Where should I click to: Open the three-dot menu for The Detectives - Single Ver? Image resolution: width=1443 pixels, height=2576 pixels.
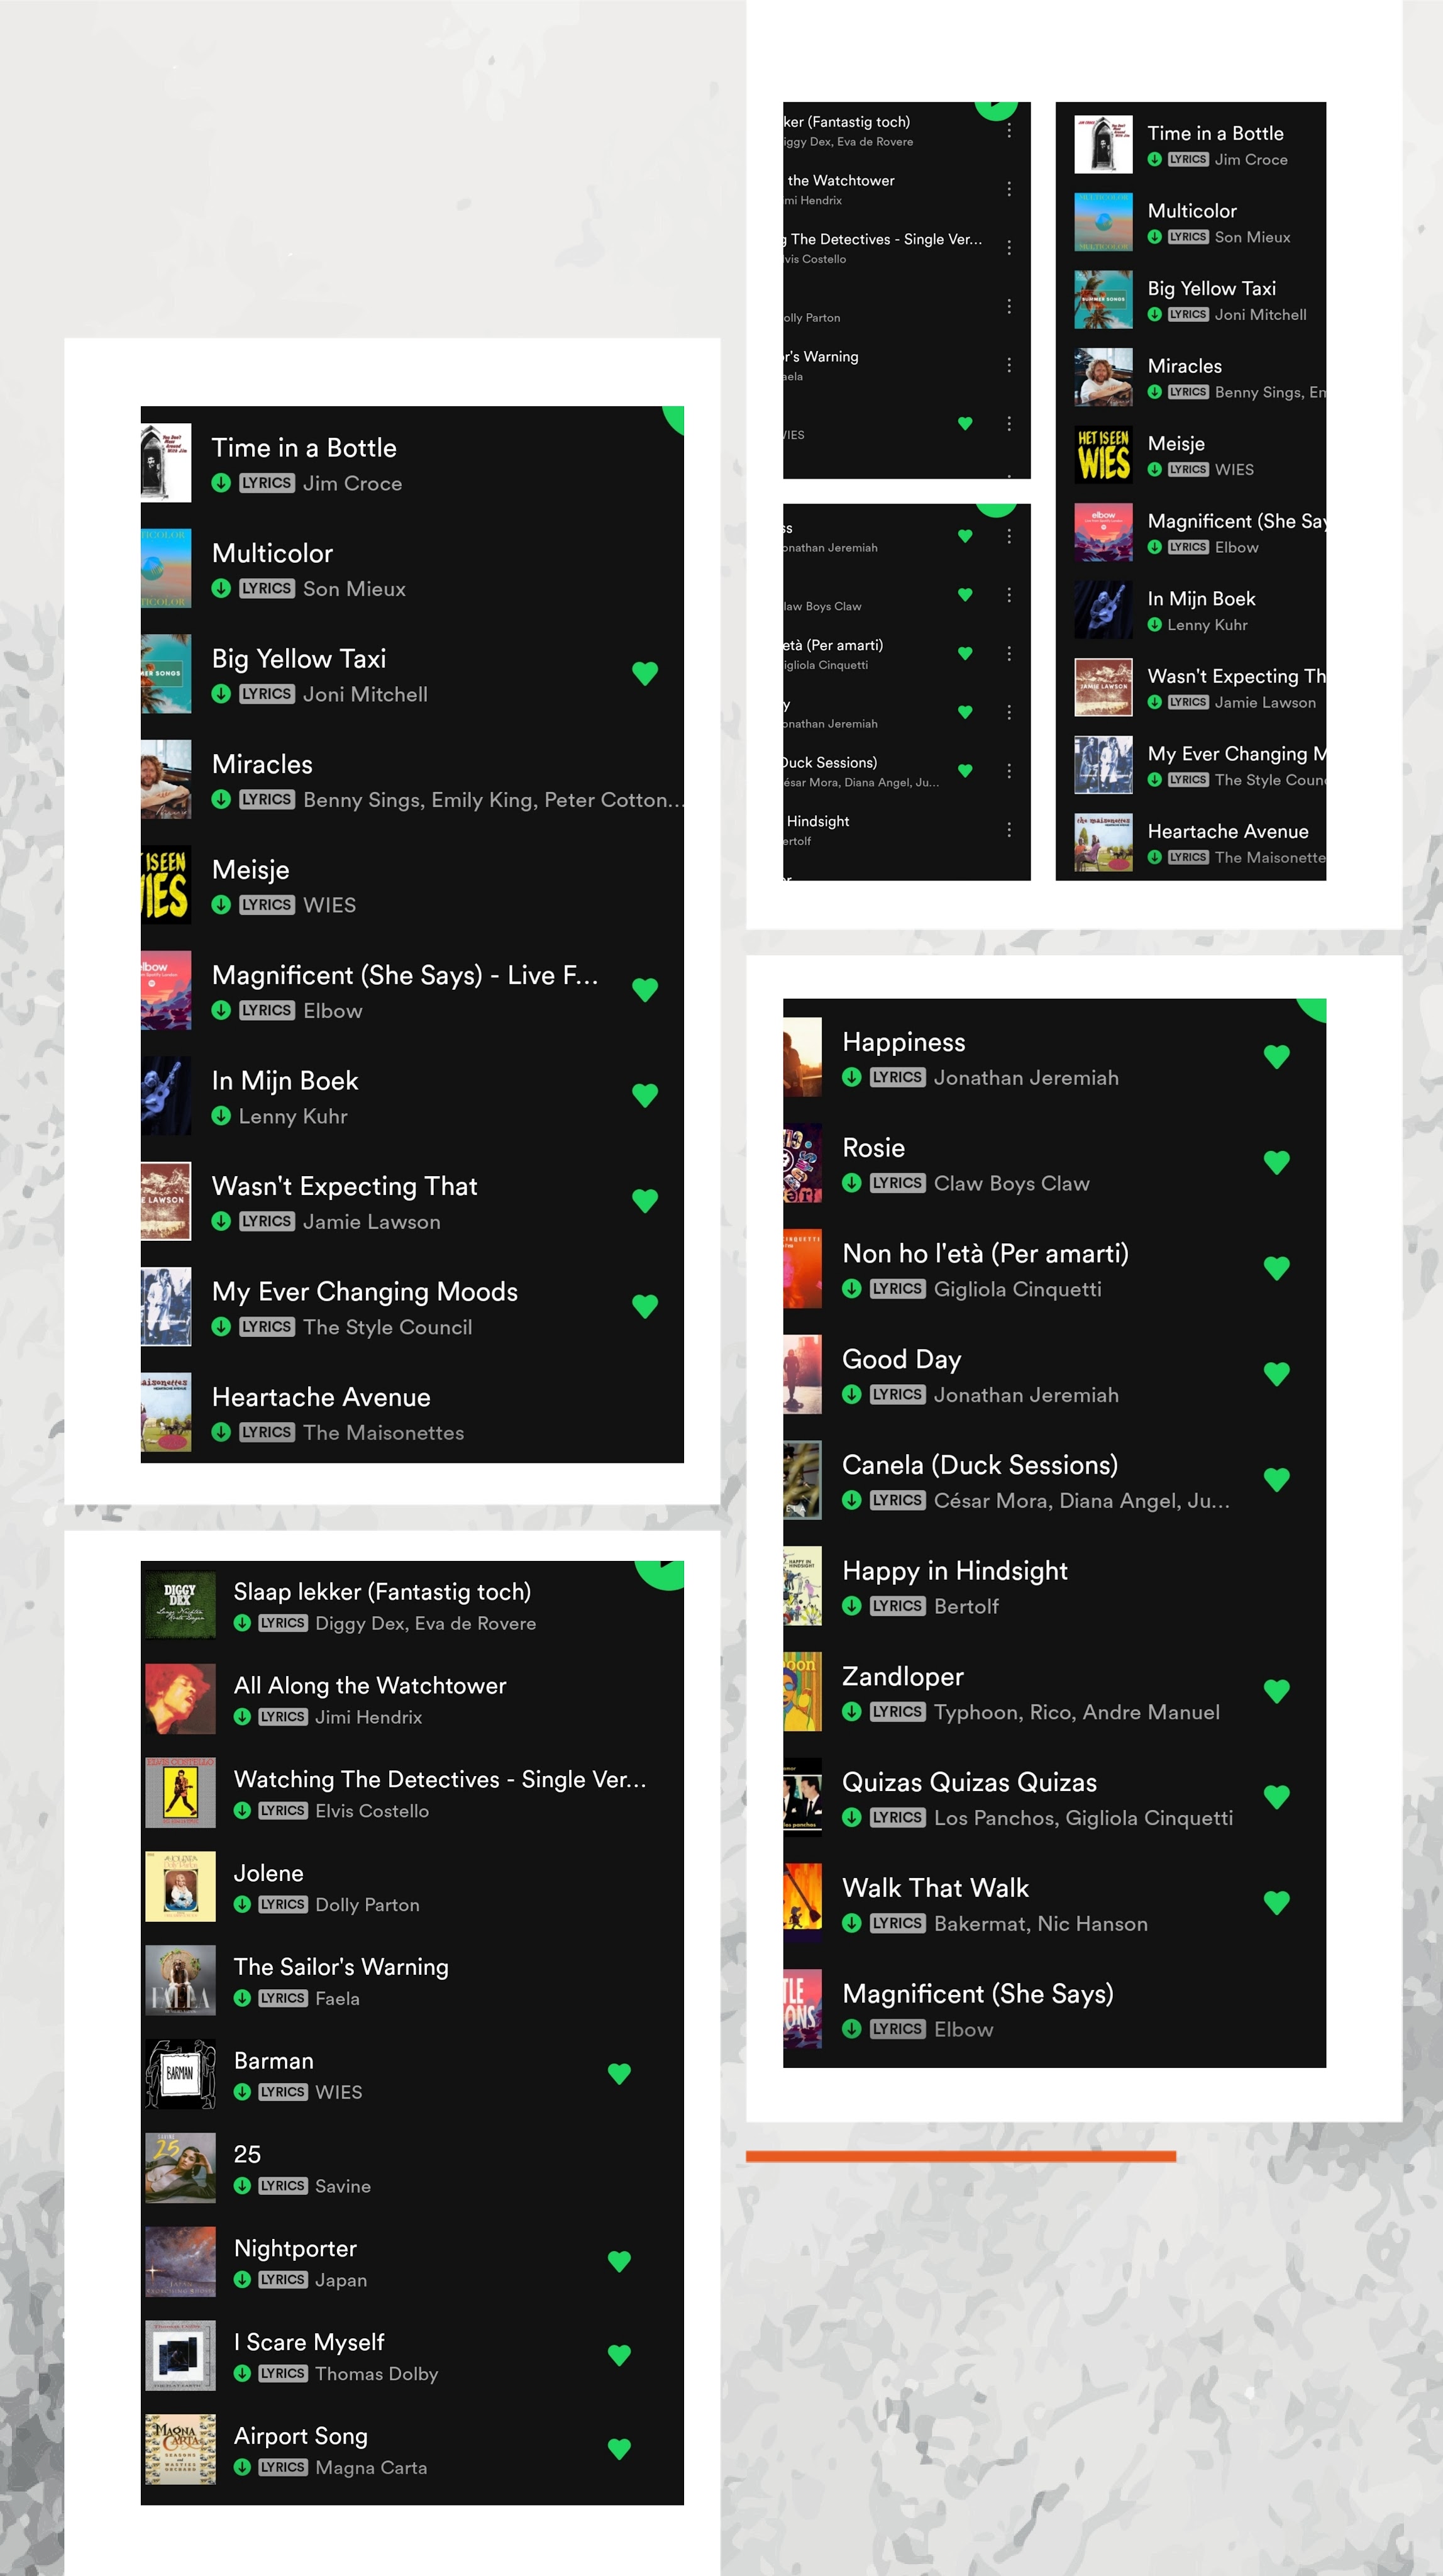tap(1009, 247)
